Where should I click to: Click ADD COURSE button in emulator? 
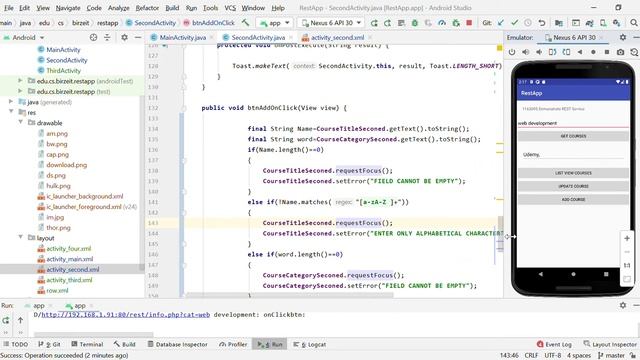coord(573,200)
